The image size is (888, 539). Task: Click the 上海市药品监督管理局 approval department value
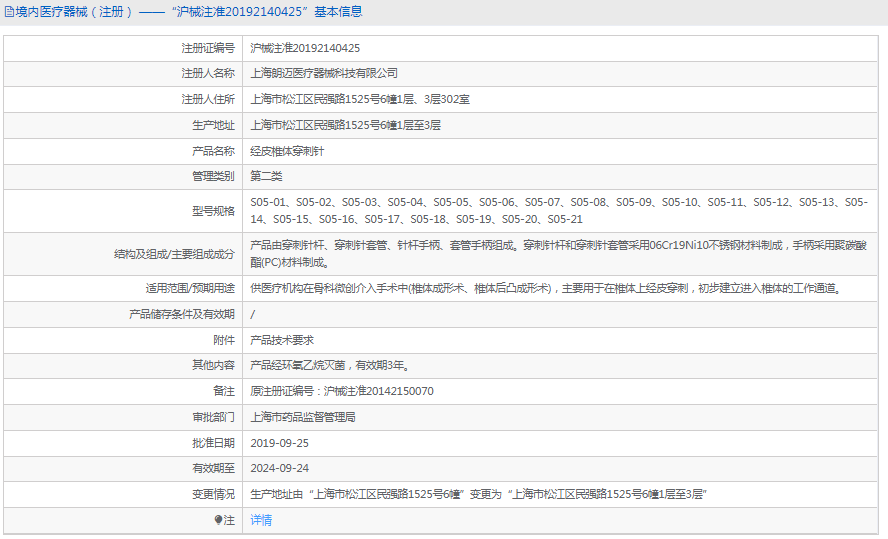pos(303,417)
